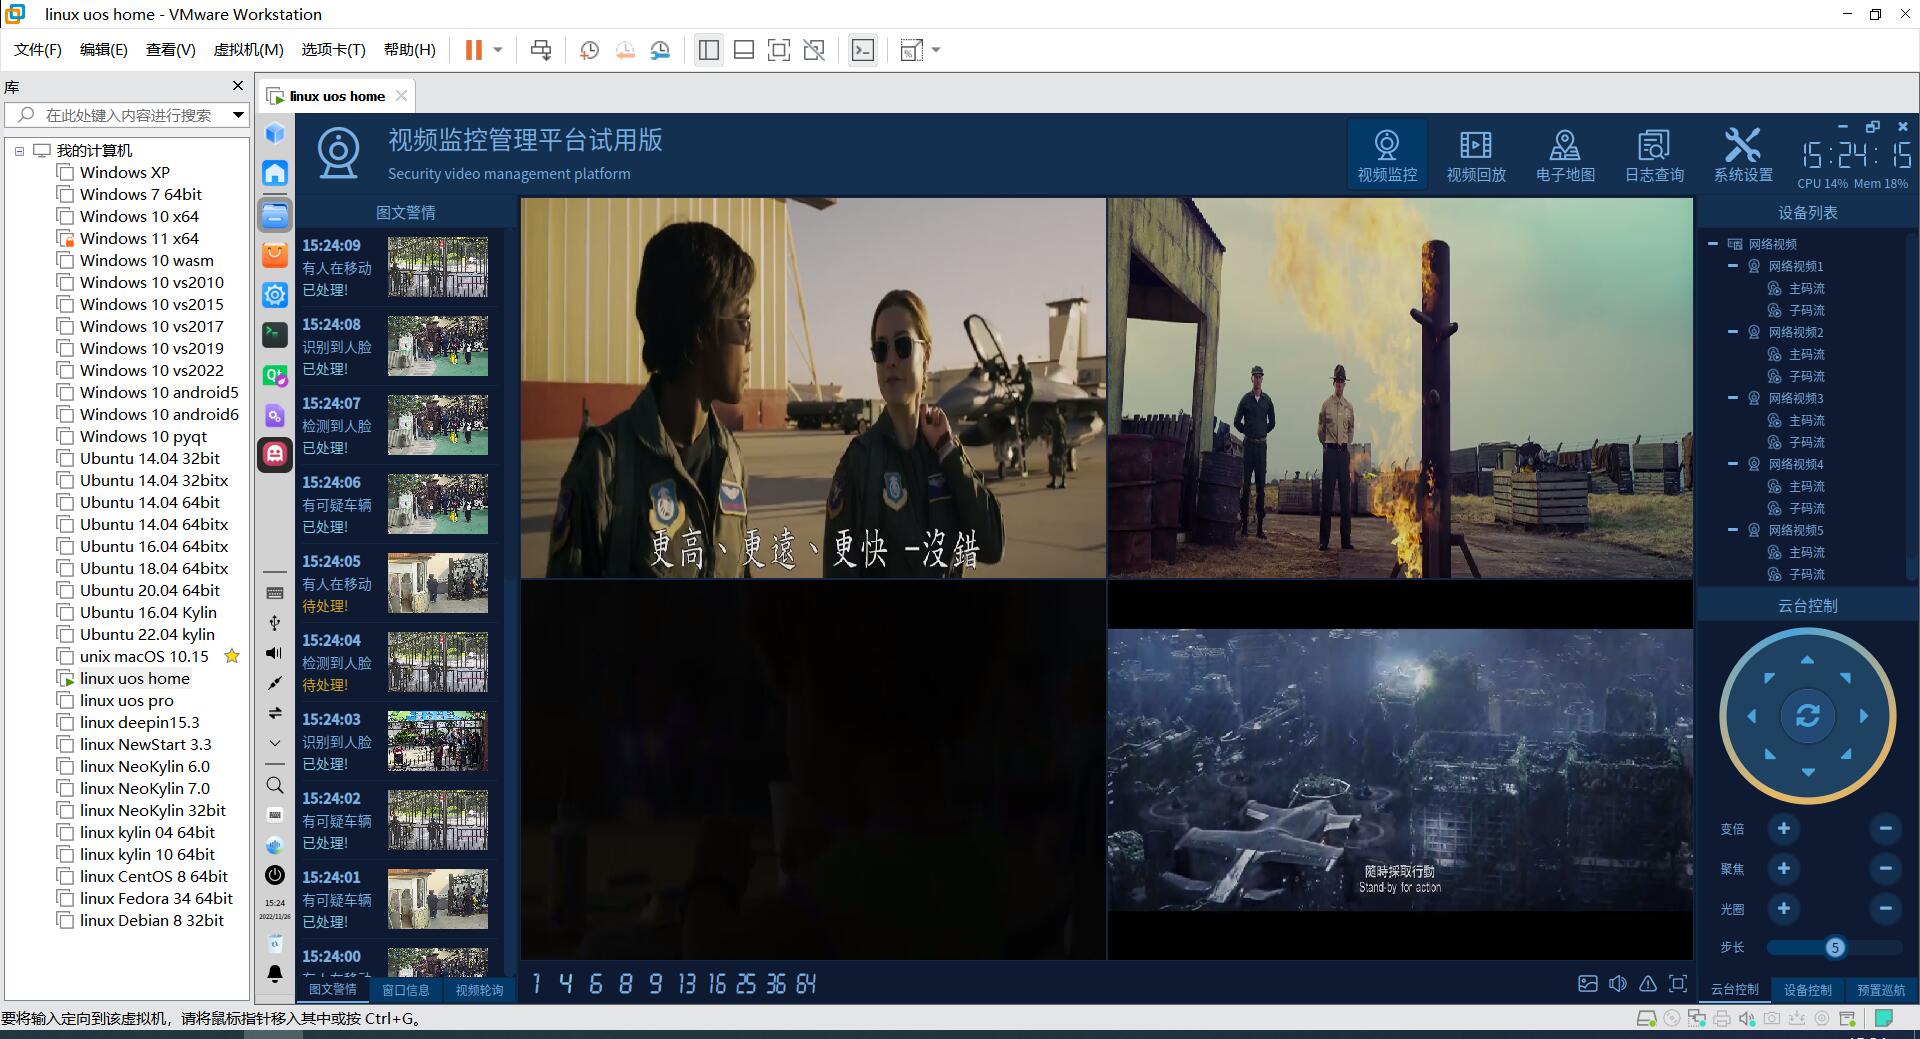Open the dropdown arrow beside the pause button
The width and height of the screenshot is (1920, 1039).
coord(498,51)
